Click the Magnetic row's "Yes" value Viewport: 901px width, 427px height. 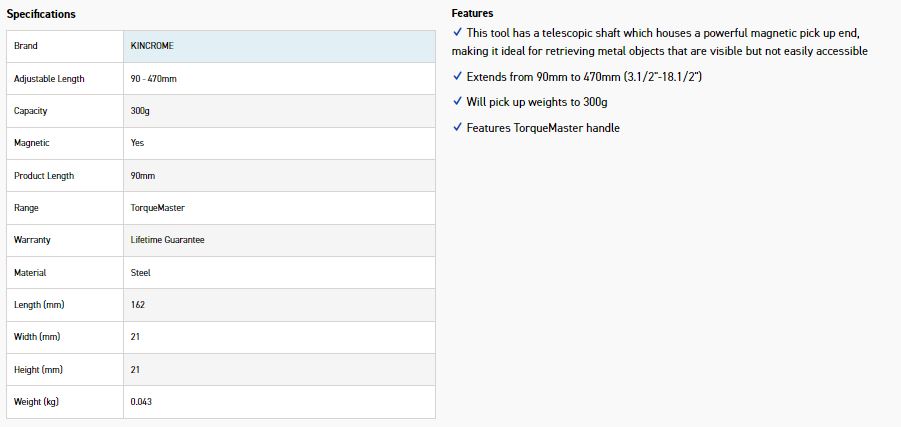(x=138, y=143)
